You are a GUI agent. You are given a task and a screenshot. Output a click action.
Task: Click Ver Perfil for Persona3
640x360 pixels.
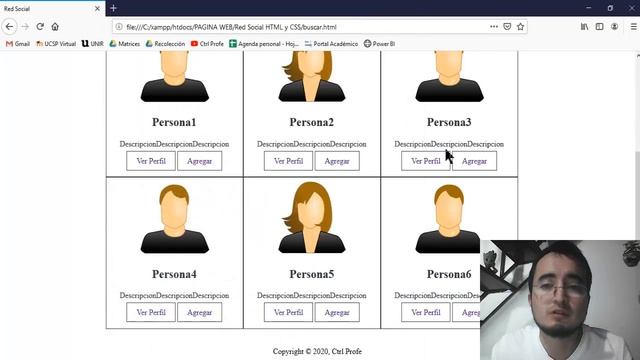[x=426, y=161]
